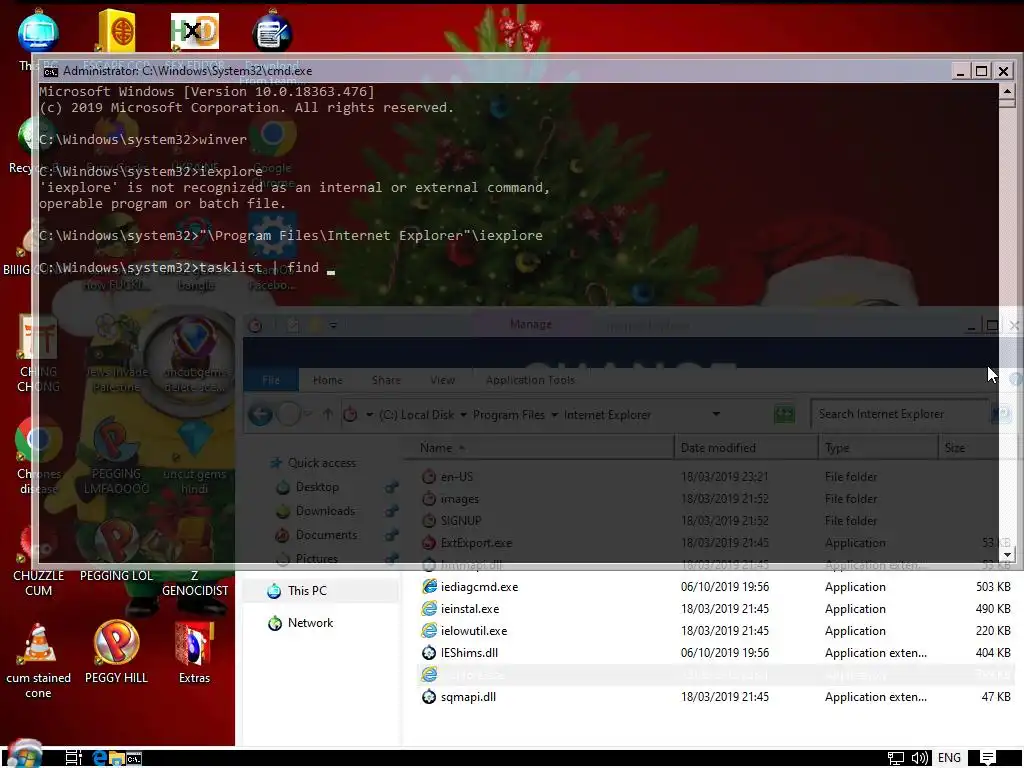This screenshot has height=768, width=1024.
Task: Open the Action Center notification icon
Action: pos(988,758)
